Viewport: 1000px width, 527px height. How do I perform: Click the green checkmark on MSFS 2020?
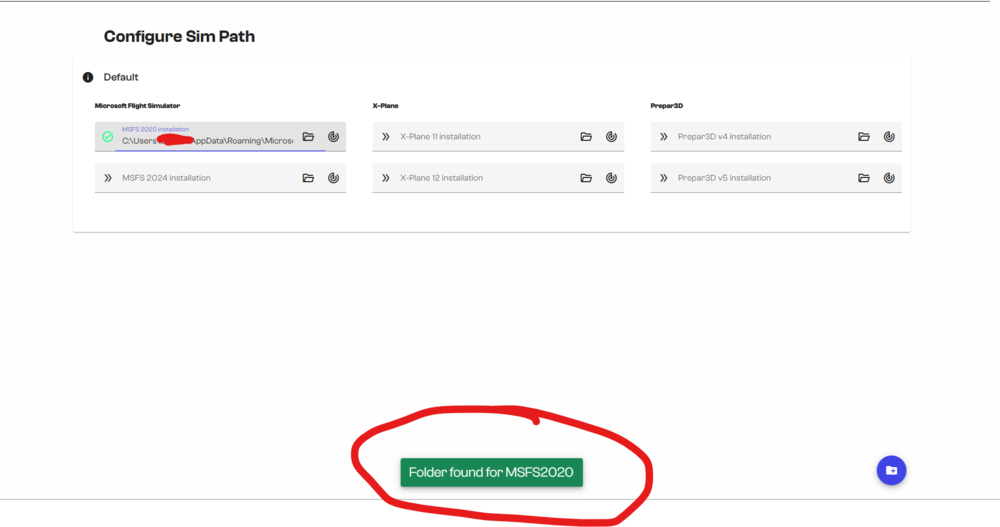(108, 137)
